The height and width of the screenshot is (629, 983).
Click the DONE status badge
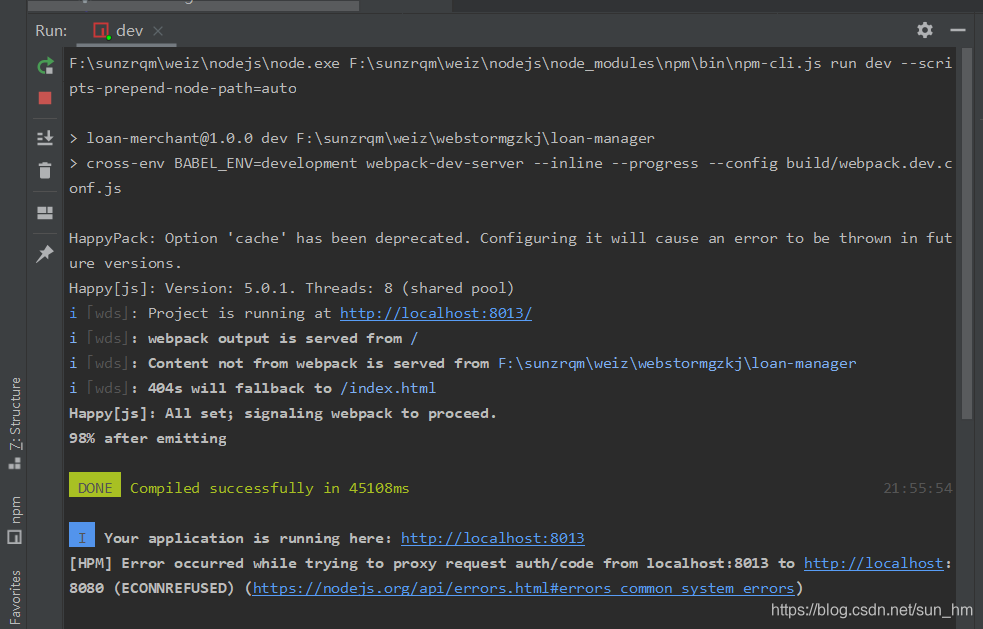tap(95, 485)
